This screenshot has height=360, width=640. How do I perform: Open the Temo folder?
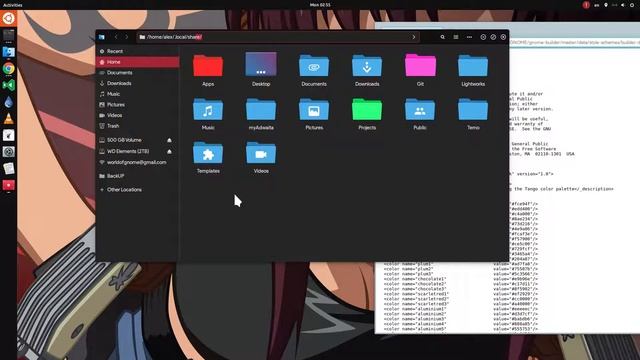(x=473, y=109)
